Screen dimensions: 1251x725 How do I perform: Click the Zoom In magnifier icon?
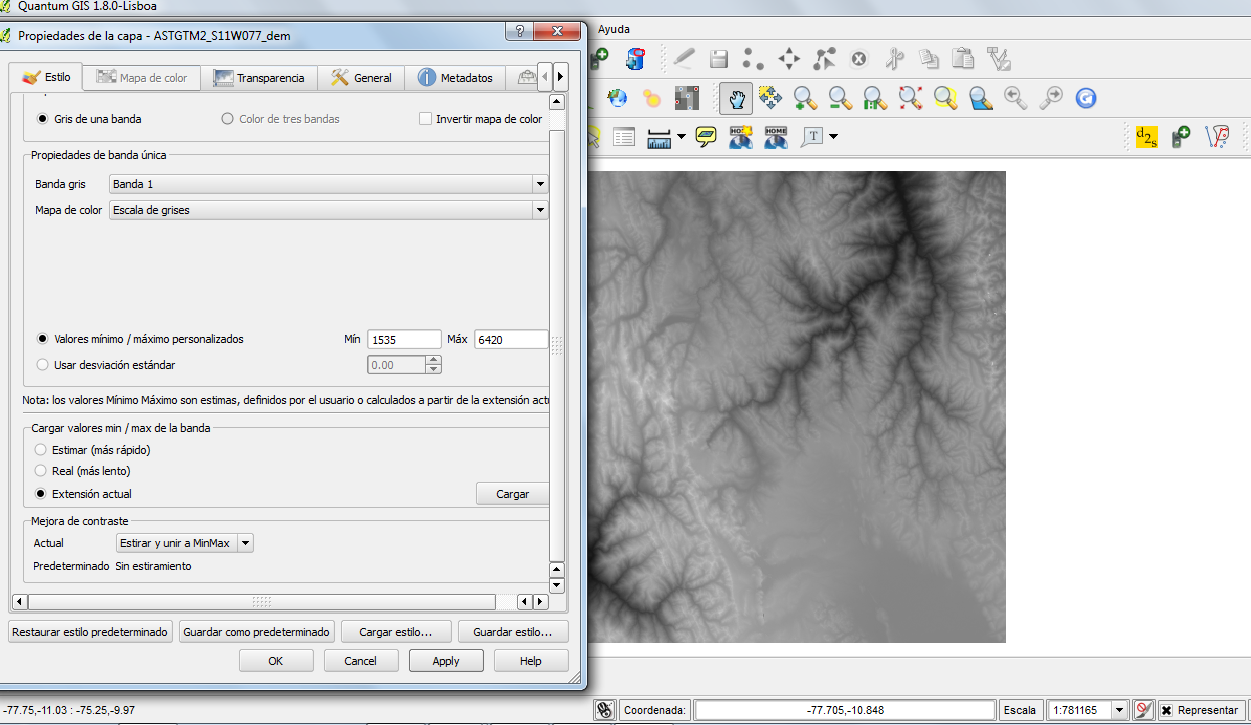tap(805, 98)
